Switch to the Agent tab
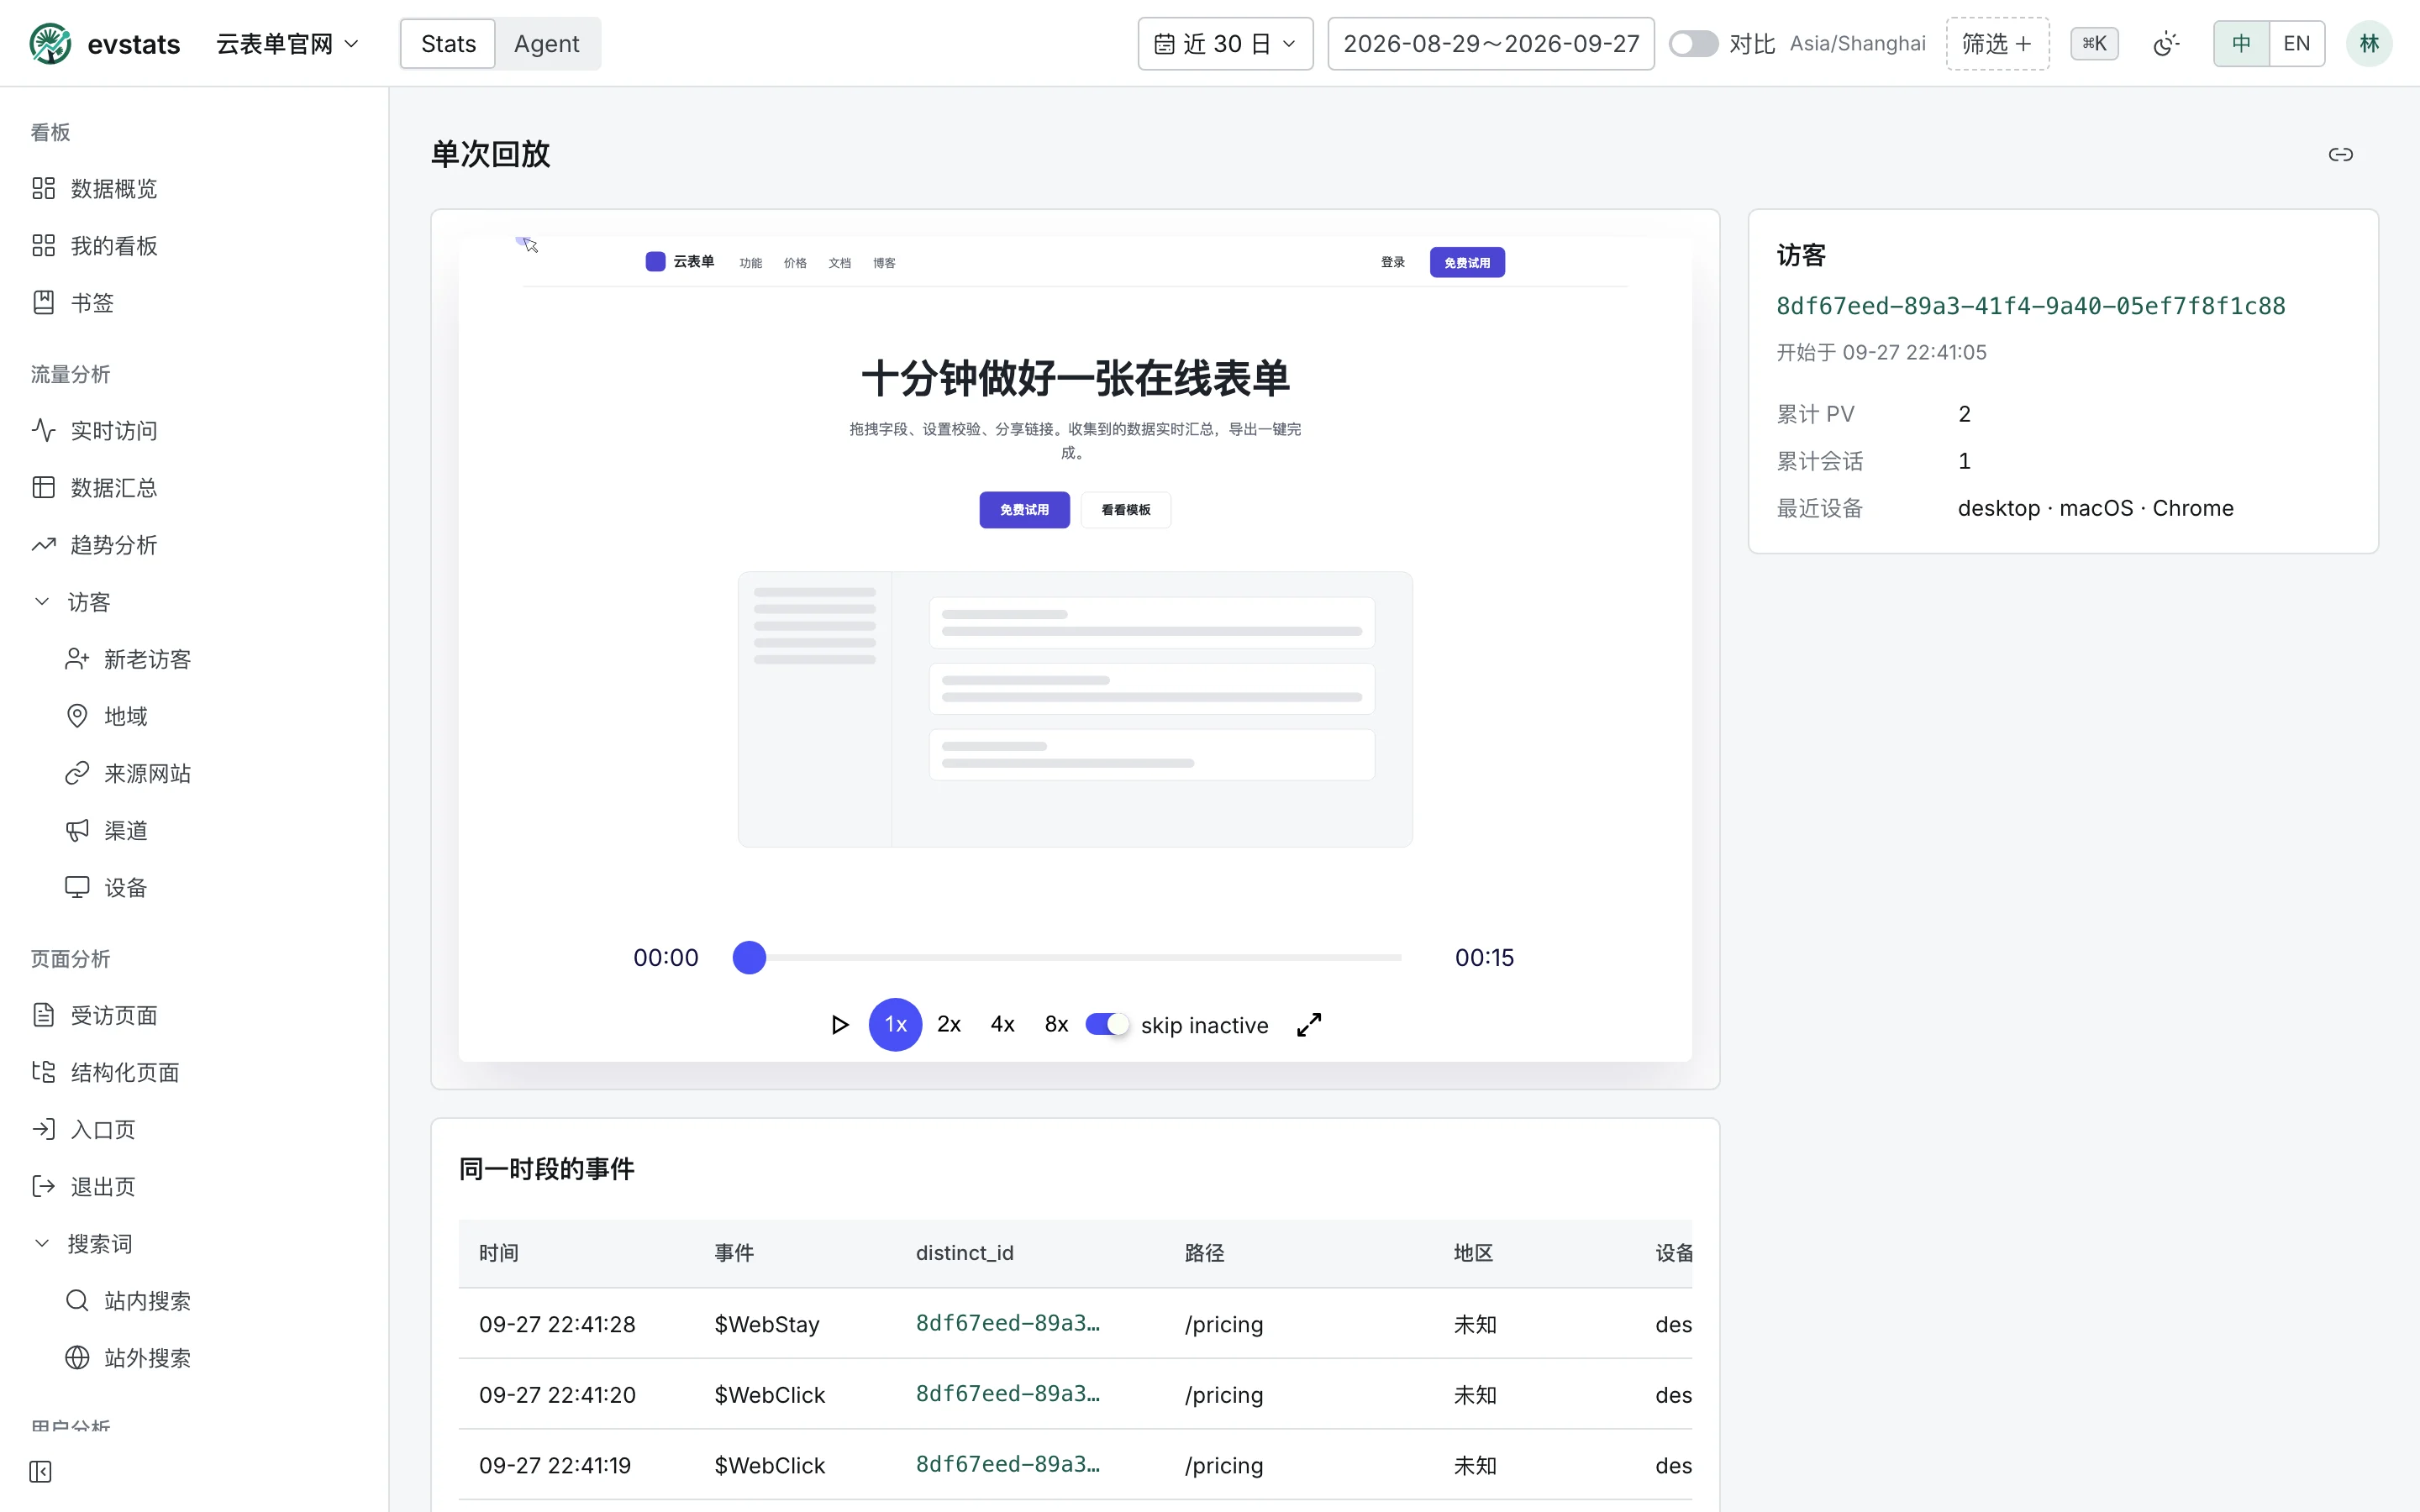The width and height of the screenshot is (2420, 1512). click(547, 44)
